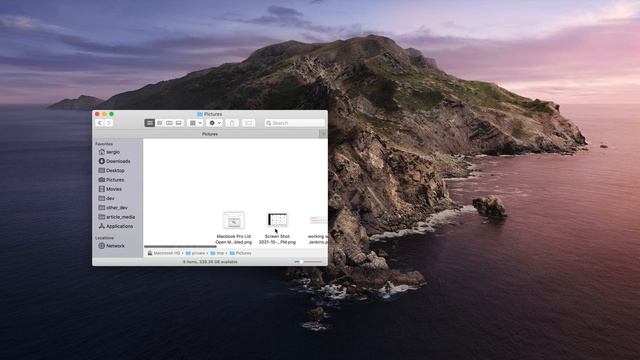Switch to icon view in Finder toolbar
This screenshot has height=360, width=640.
point(150,123)
